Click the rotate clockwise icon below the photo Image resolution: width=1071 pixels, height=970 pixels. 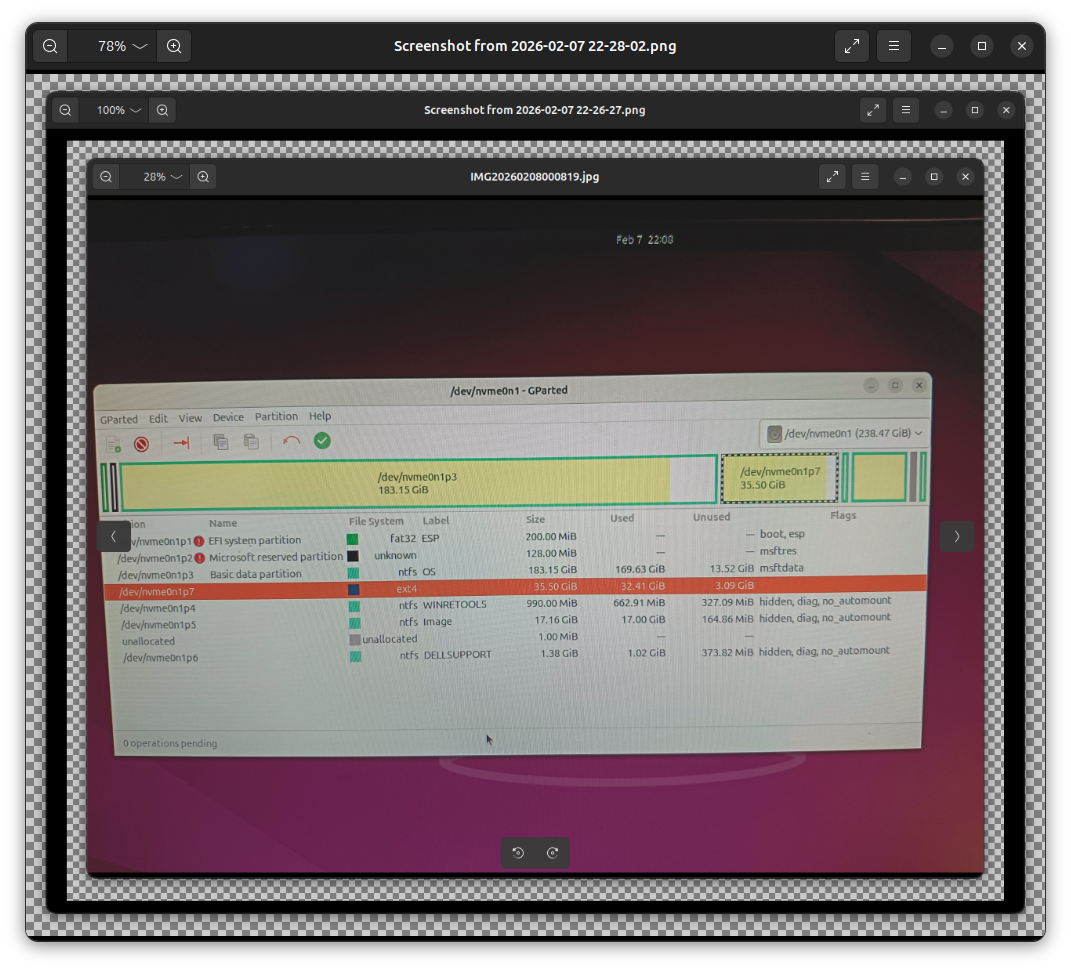point(552,853)
